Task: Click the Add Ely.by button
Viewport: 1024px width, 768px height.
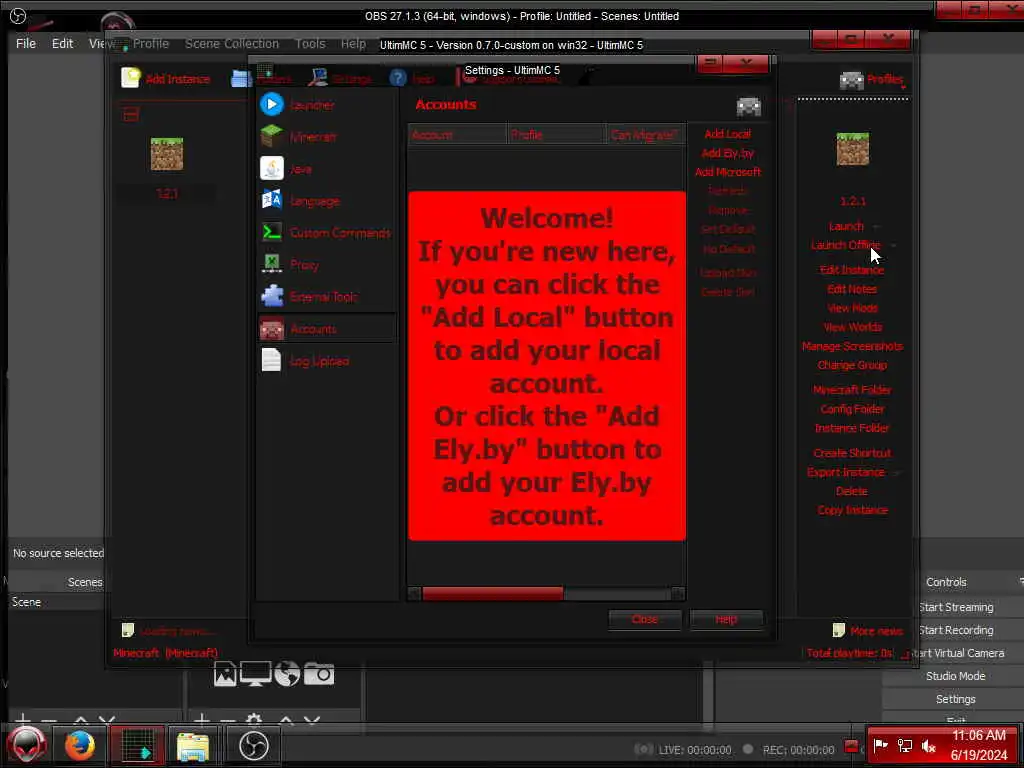Action: (x=728, y=153)
